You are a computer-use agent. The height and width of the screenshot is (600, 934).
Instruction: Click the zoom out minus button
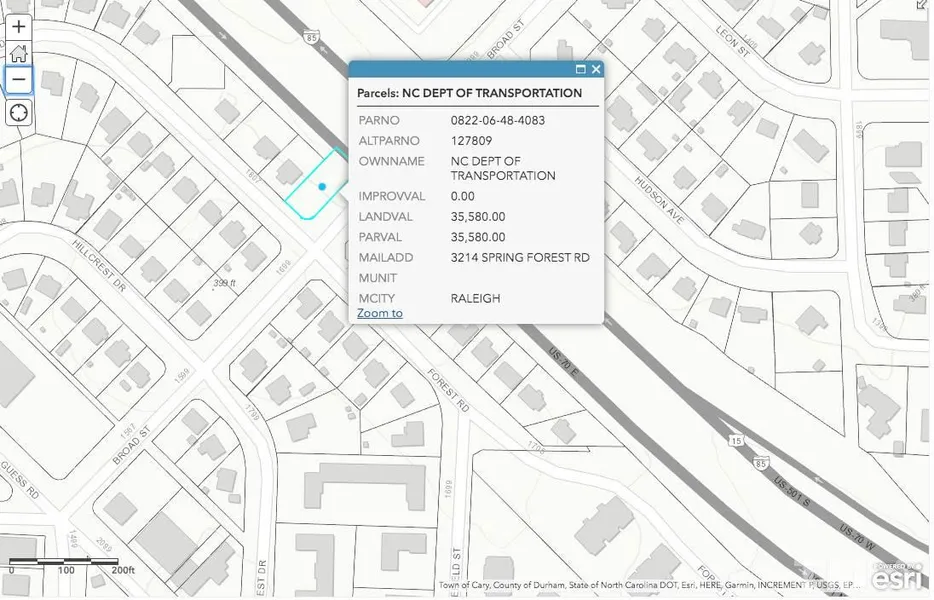point(18,80)
